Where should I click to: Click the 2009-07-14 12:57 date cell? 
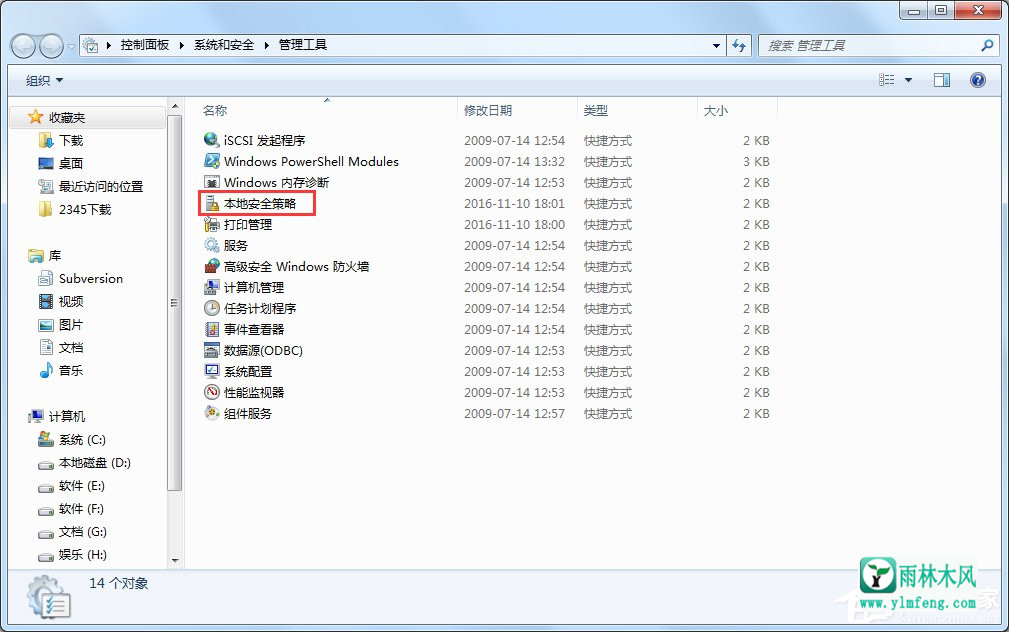514,413
